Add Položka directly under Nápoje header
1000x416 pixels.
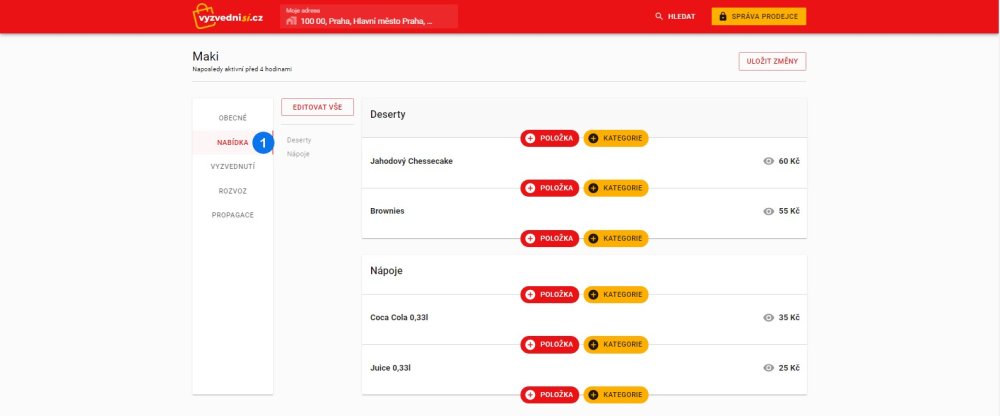pyautogui.click(x=550, y=295)
